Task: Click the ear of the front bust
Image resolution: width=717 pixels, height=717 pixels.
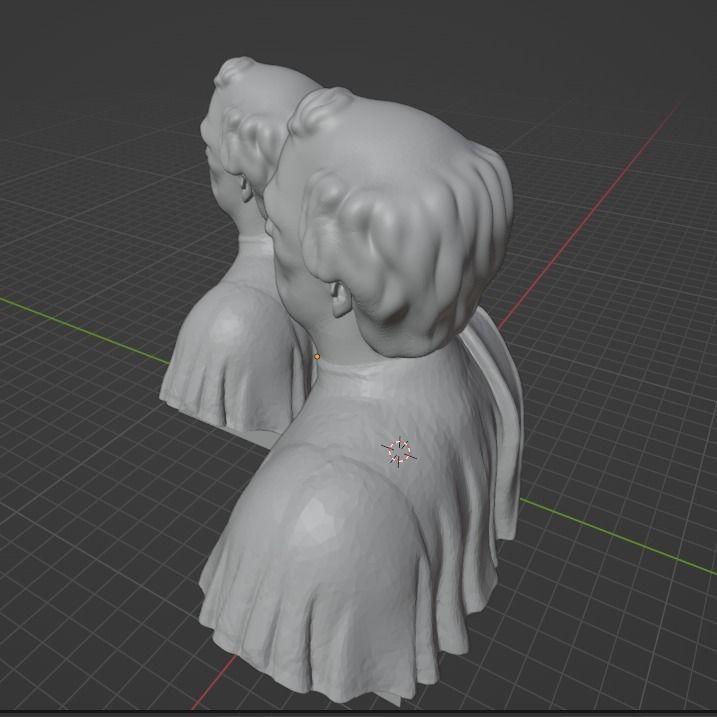Action: pyautogui.click(x=340, y=300)
